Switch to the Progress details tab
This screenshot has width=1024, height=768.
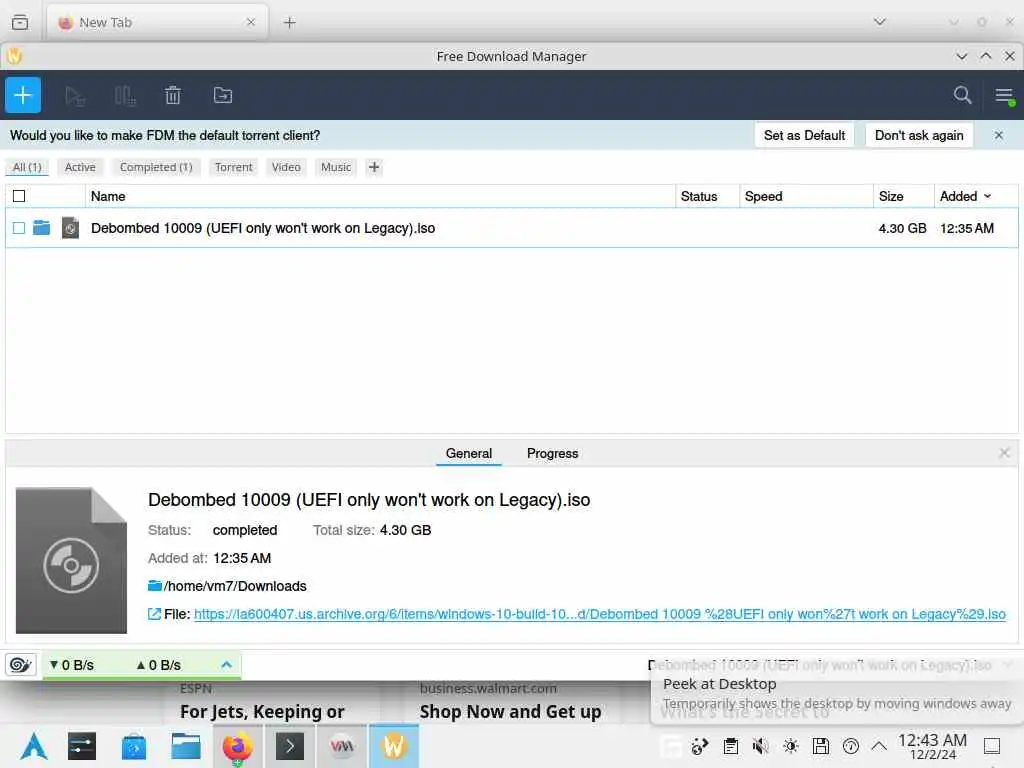point(552,453)
